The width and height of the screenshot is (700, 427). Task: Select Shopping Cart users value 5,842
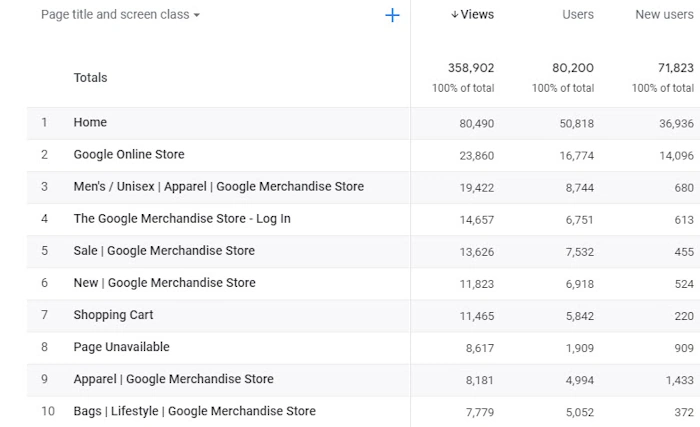(579, 317)
